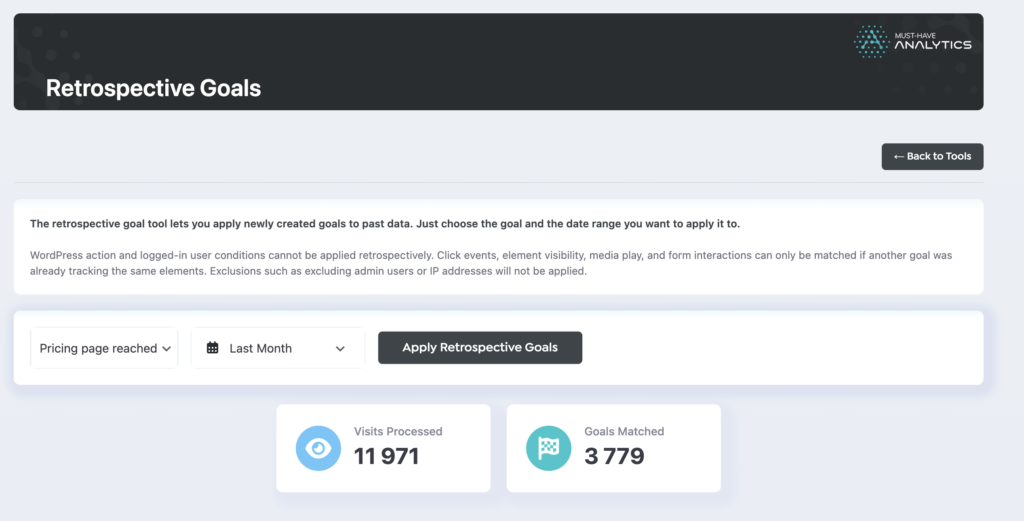Click the 3 779 goals count
The height and width of the screenshot is (521, 1024).
coord(614,457)
